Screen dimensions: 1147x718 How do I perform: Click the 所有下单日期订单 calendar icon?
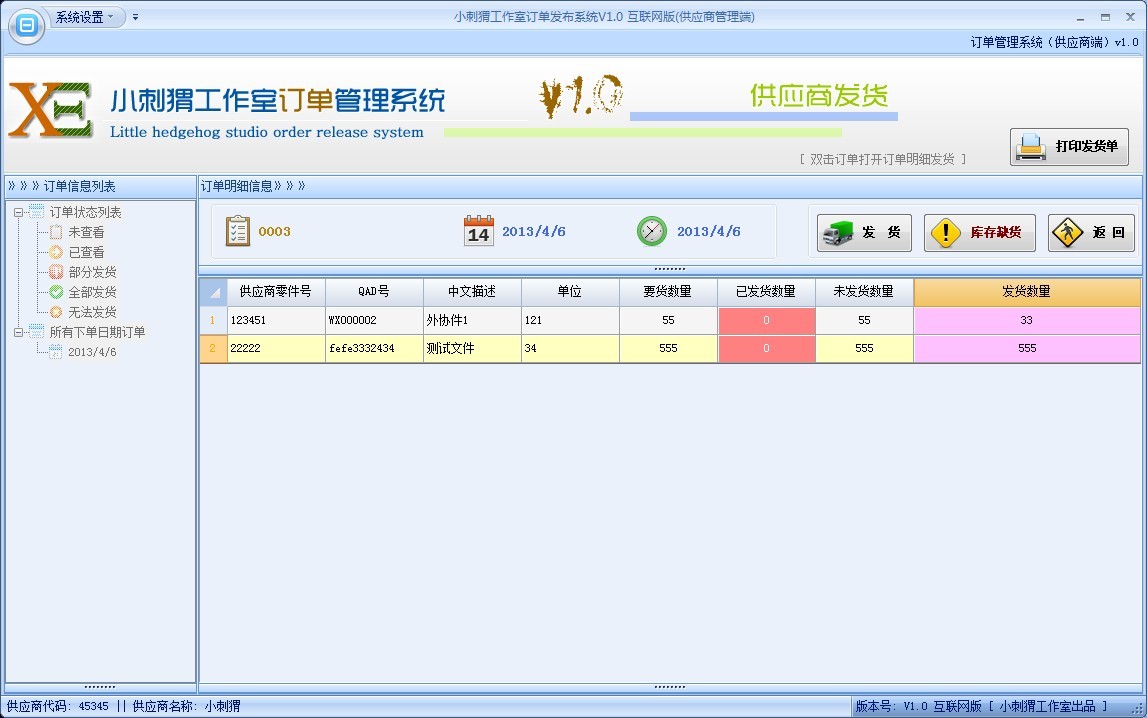(x=37, y=332)
